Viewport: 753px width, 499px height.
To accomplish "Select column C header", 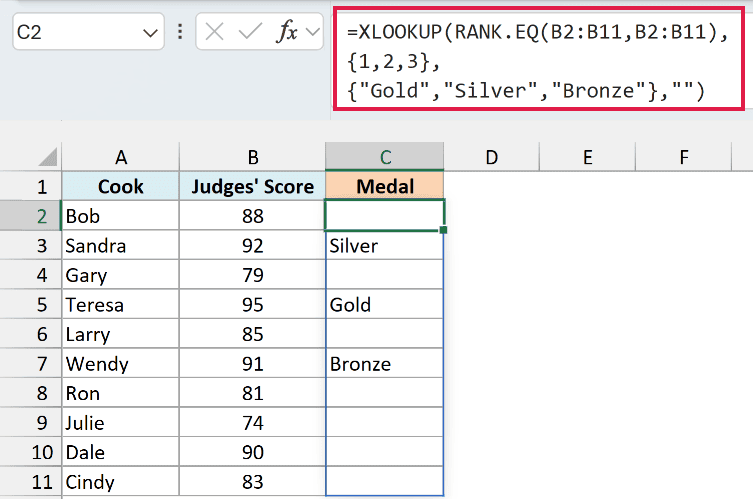I will [385, 157].
